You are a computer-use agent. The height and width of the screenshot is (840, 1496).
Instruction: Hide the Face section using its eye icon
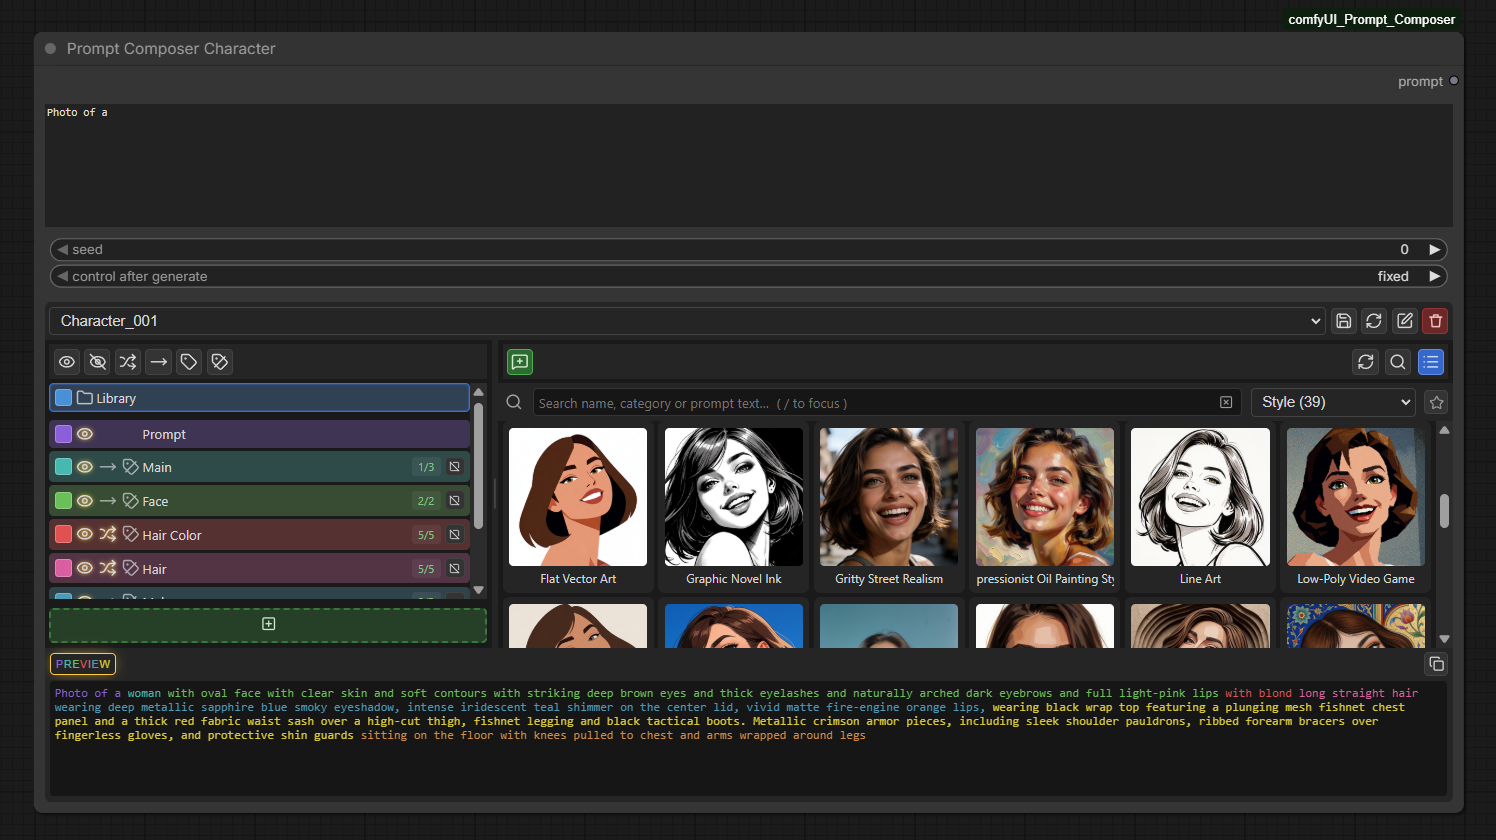[x=85, y=500]
